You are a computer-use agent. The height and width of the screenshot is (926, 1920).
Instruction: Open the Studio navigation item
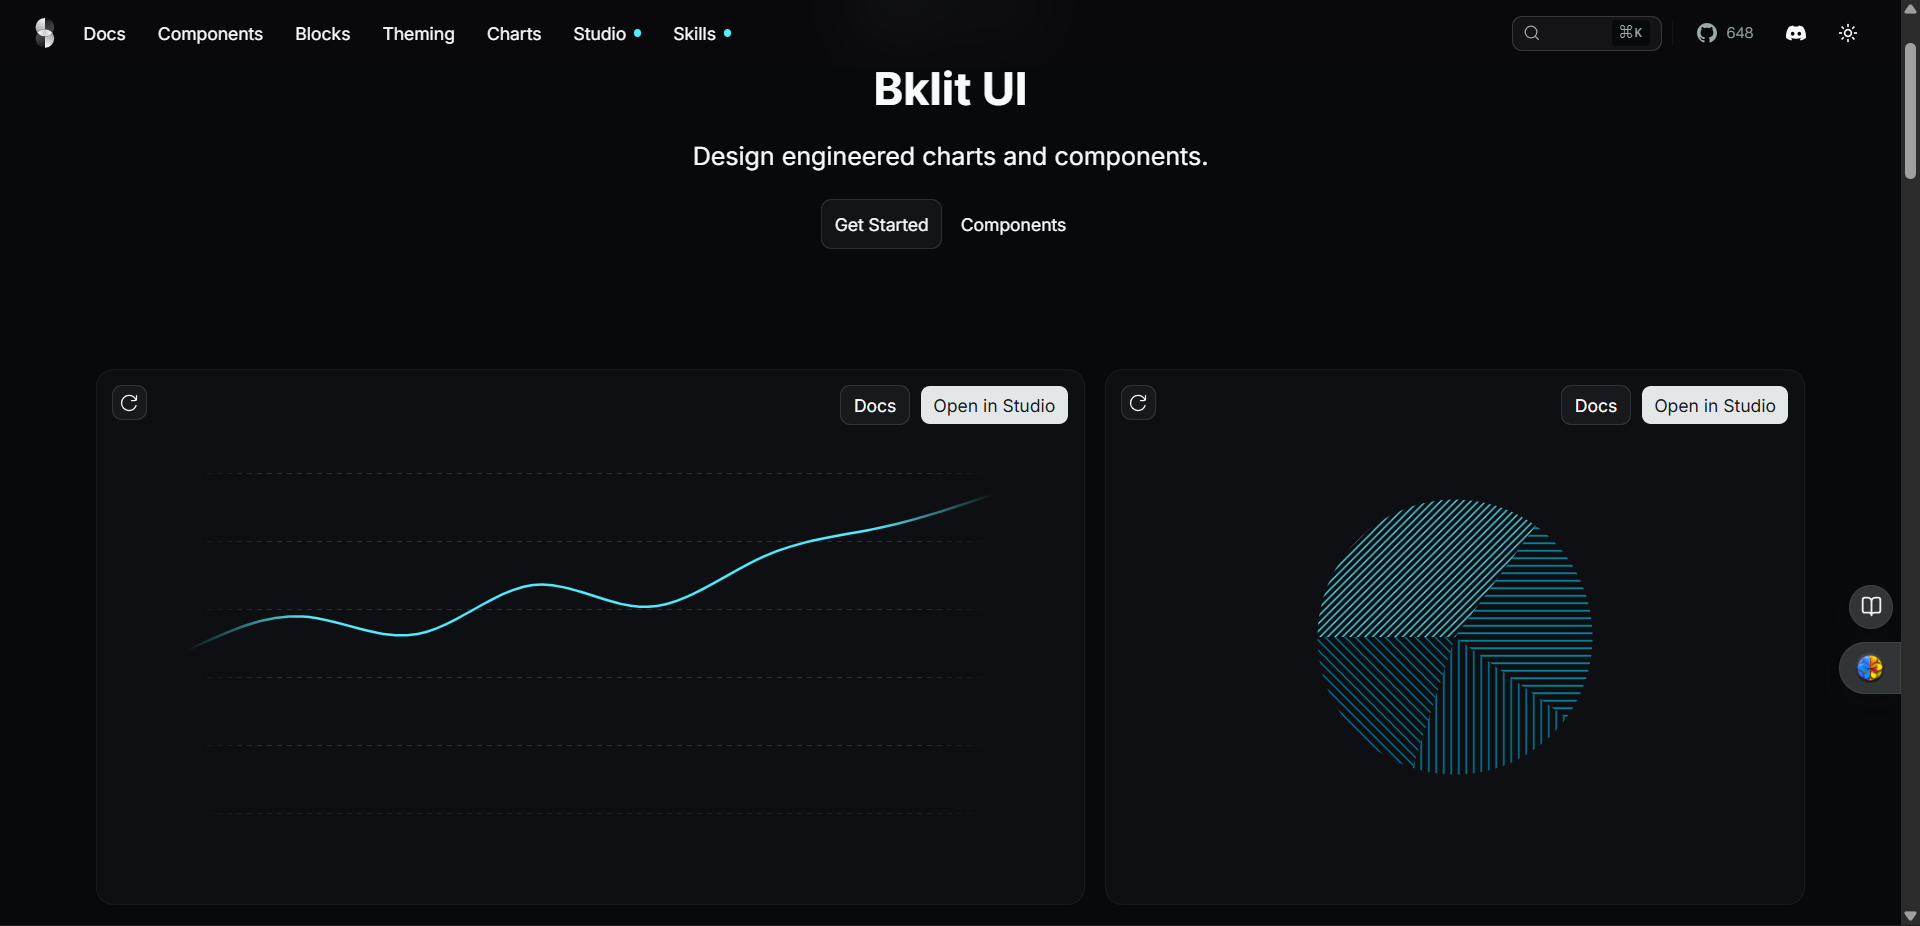pos(606,34)
